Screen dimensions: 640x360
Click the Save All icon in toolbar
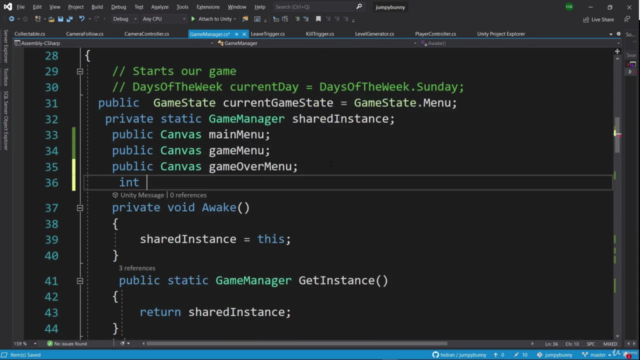click(x=69, y=19)
